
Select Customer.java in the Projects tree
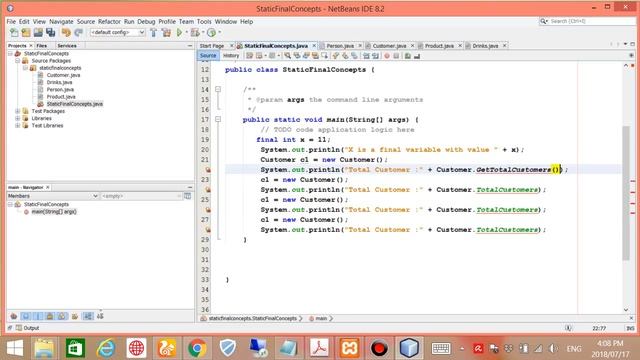pos(63,75)
